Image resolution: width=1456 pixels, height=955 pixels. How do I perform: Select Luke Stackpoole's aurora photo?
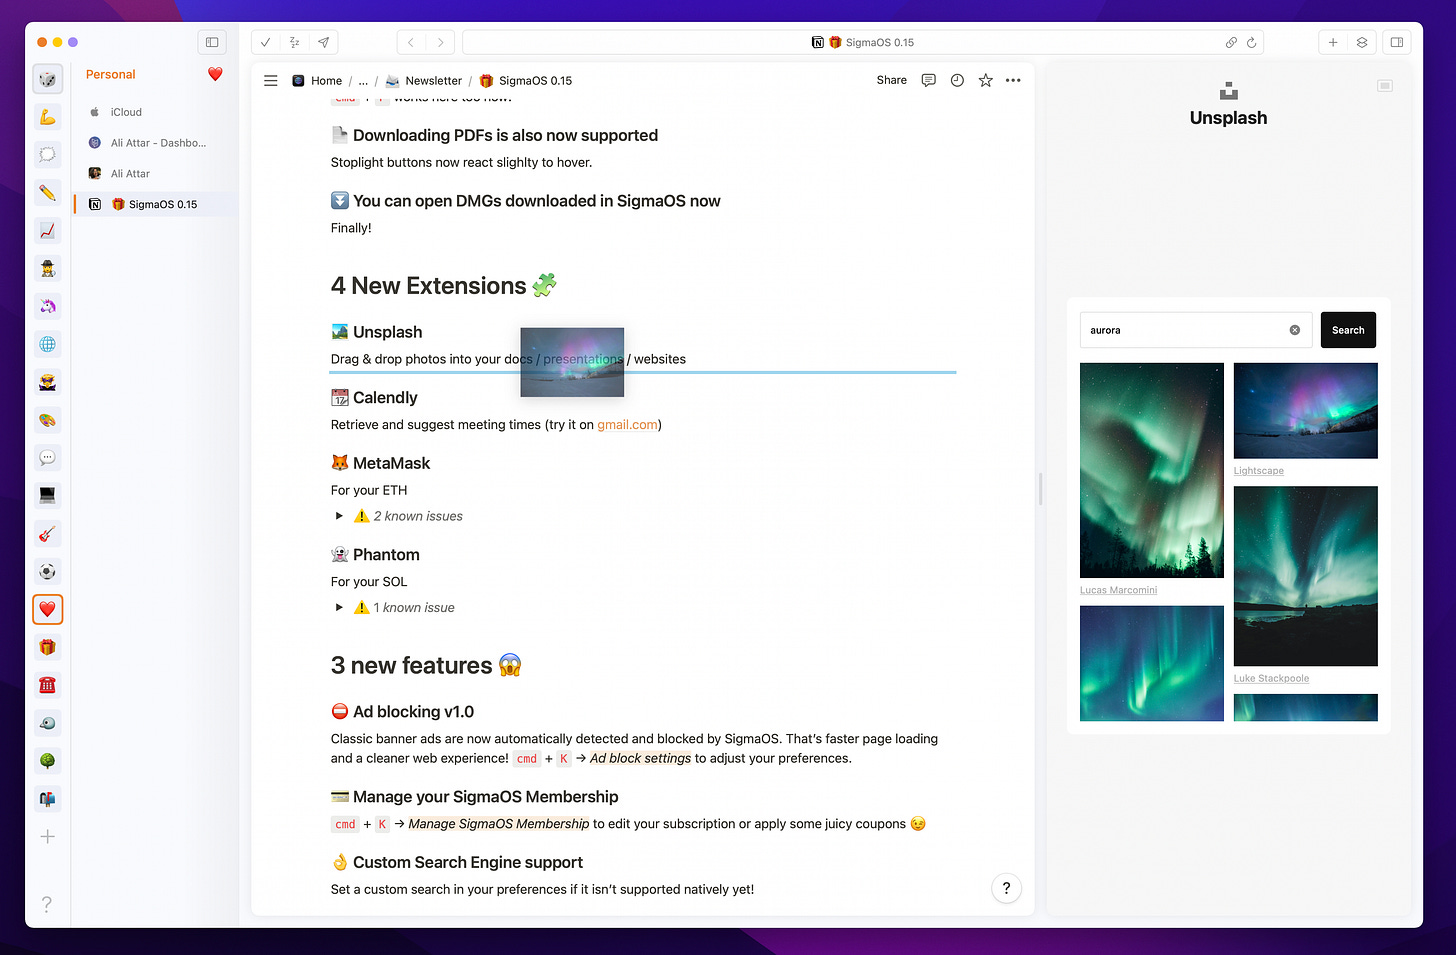point(1306,576)
